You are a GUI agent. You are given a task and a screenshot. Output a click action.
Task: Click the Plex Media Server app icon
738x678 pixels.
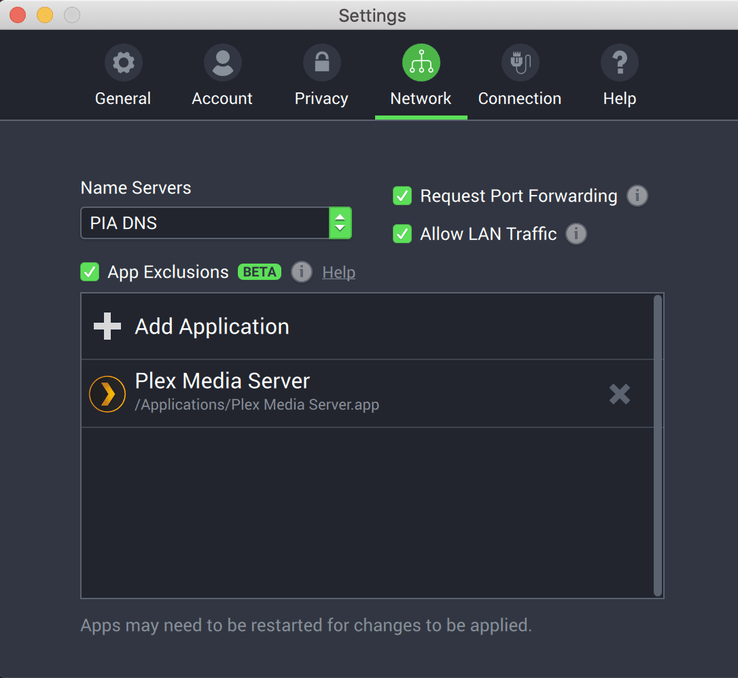[x=107, y=393]
